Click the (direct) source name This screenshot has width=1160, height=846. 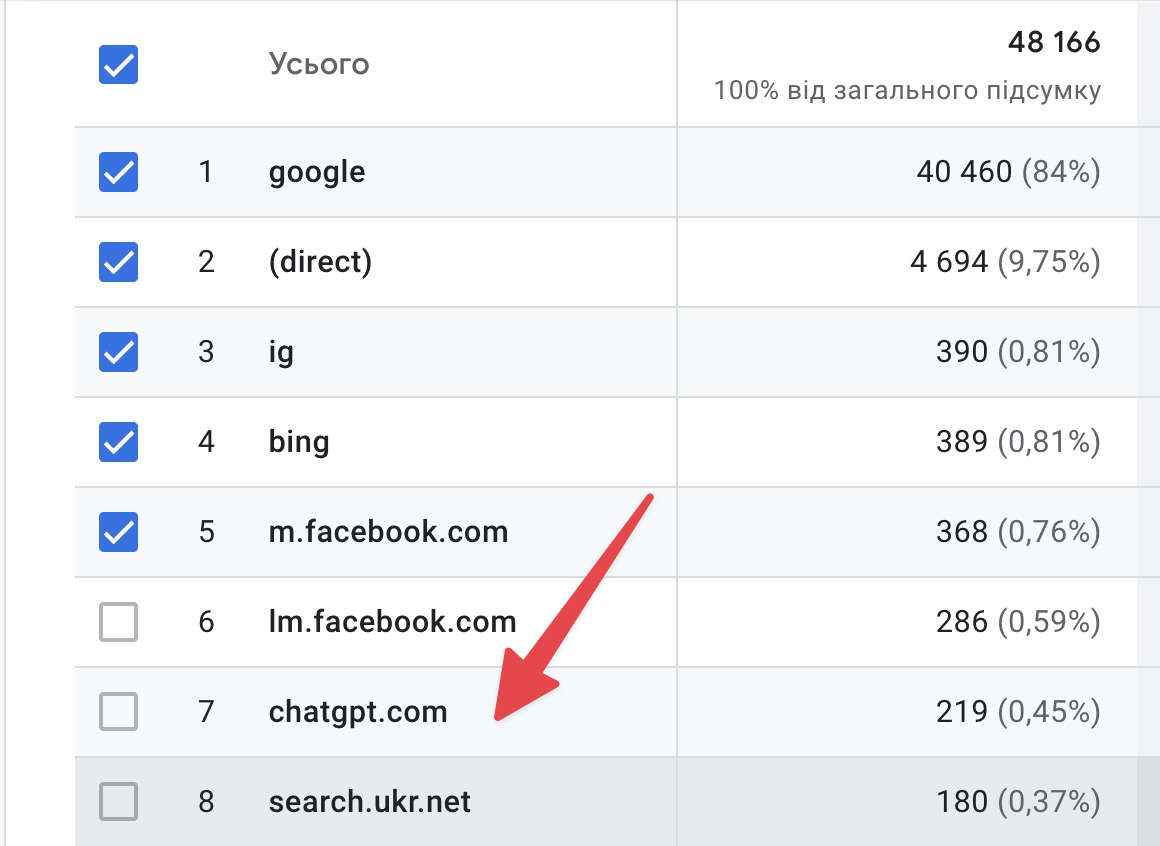coord(320,263)
